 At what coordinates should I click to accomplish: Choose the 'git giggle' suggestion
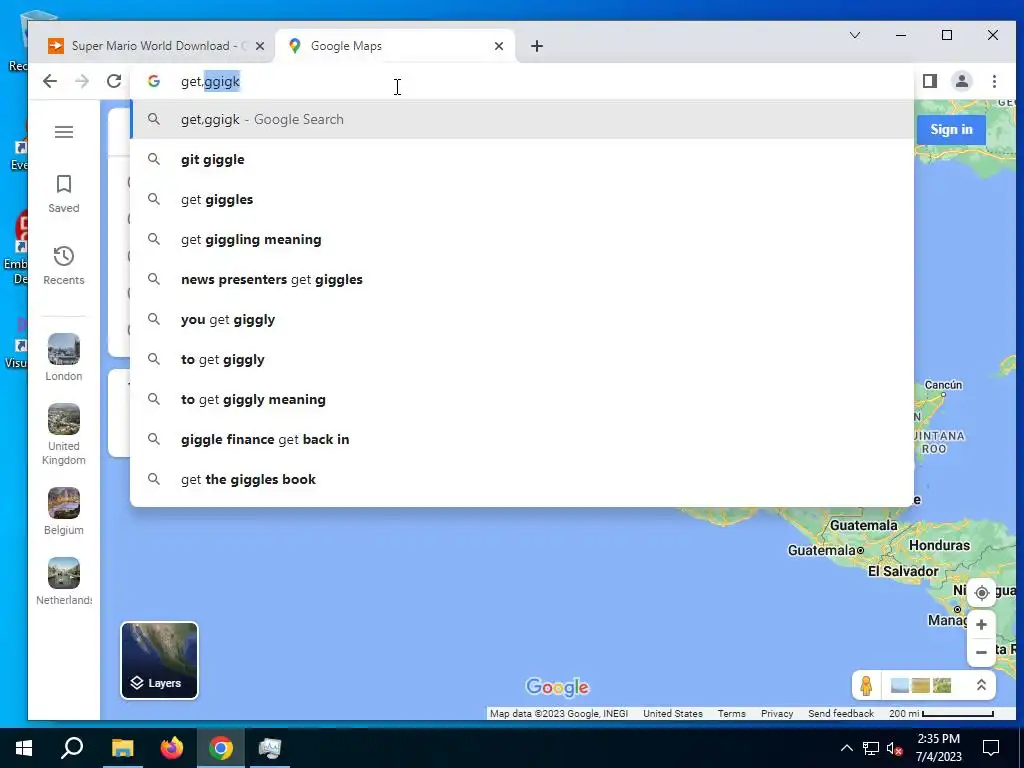click(522, 159)
